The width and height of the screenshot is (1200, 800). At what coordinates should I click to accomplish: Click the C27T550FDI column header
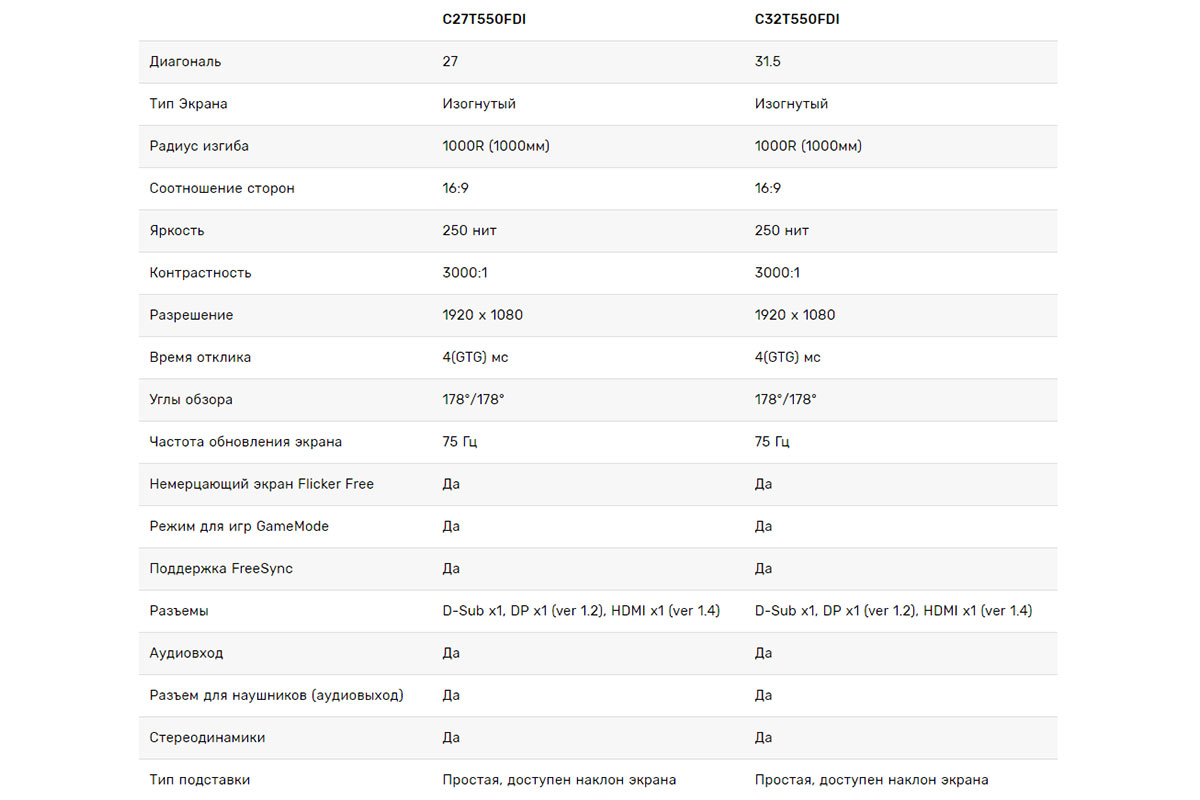[x=484, y=19]
